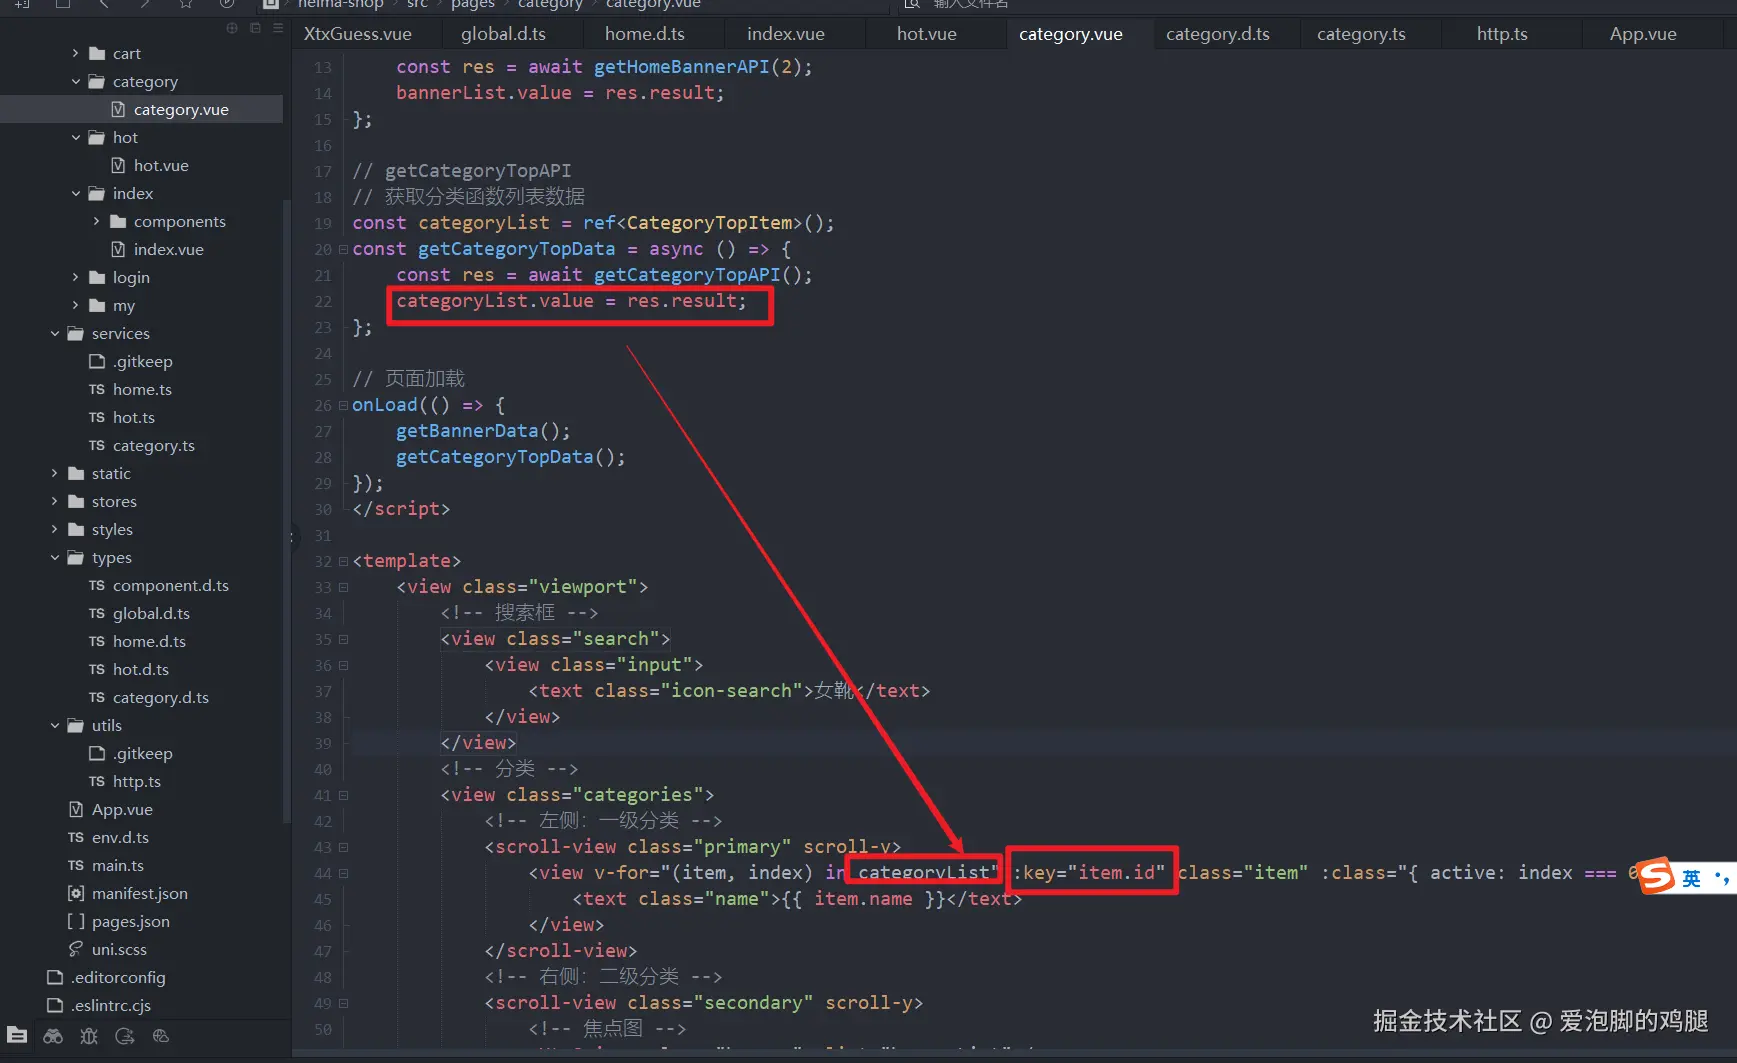Click the config icon beside manifest.json

point(76,893)
